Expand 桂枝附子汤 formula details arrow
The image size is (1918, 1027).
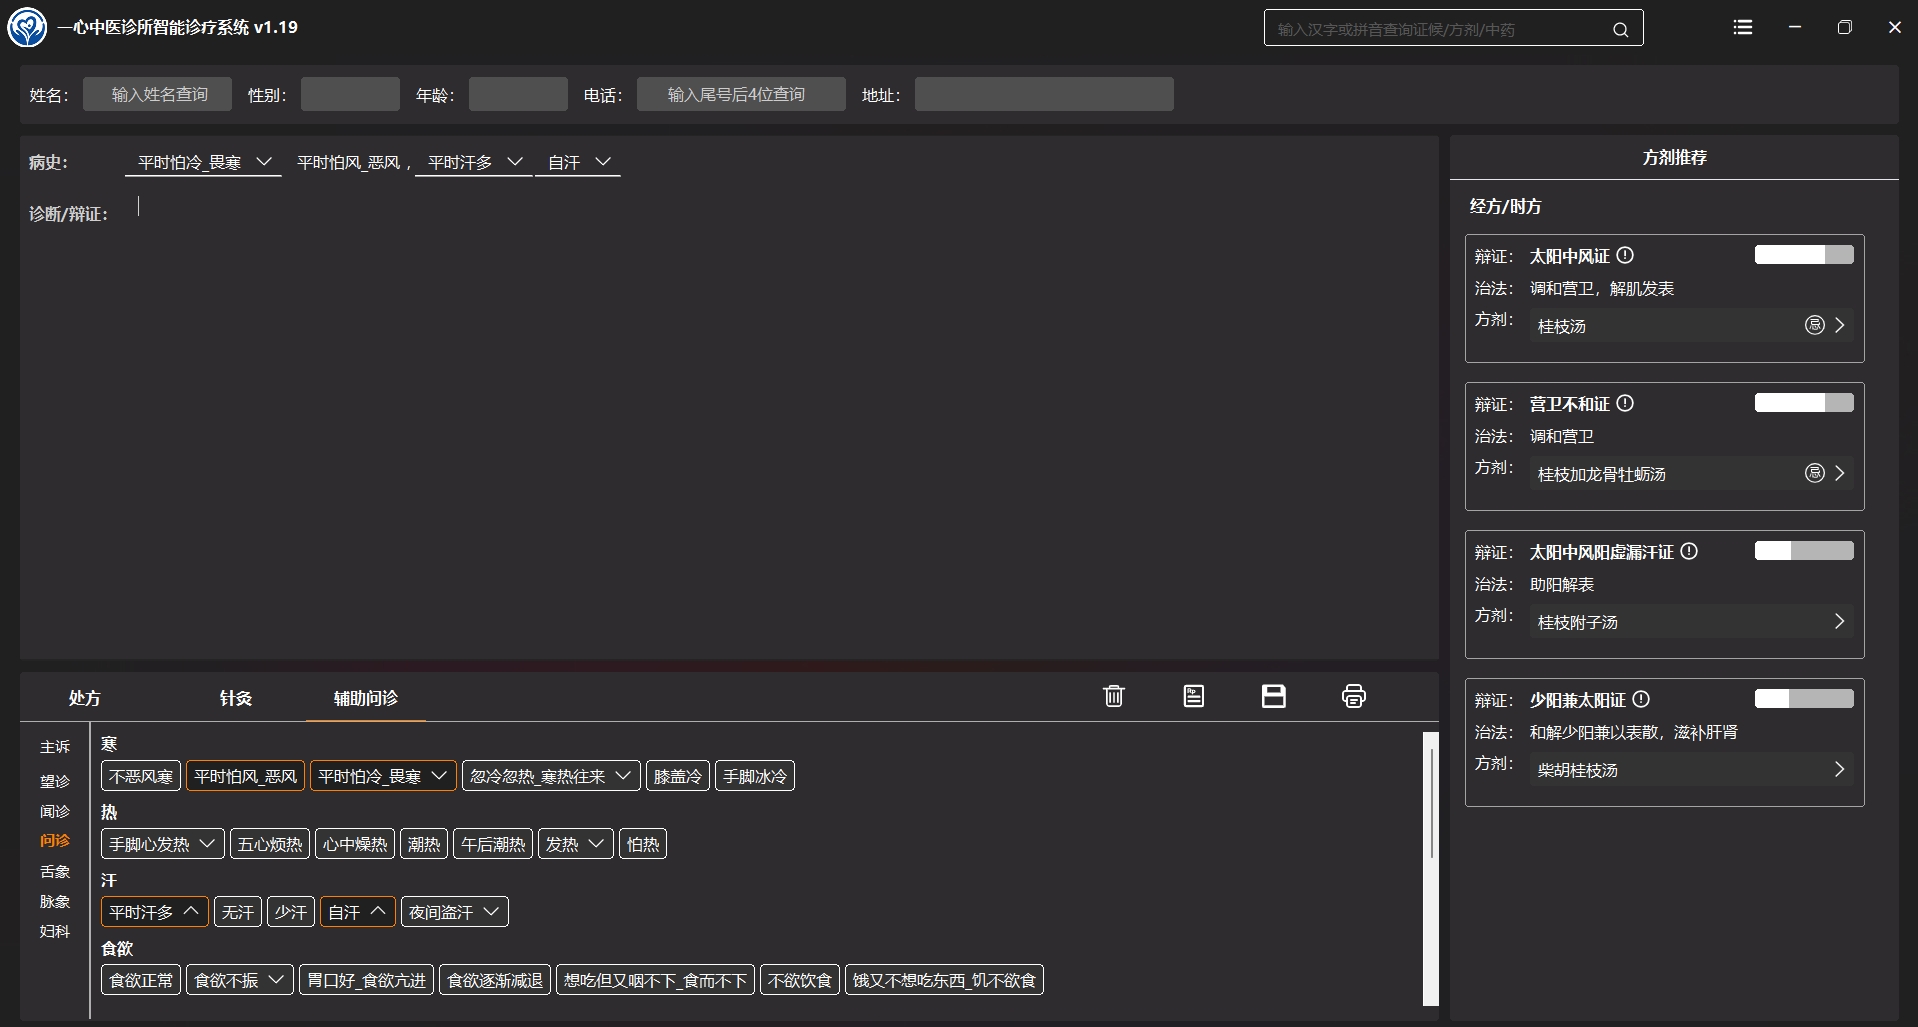(1839, 621)
